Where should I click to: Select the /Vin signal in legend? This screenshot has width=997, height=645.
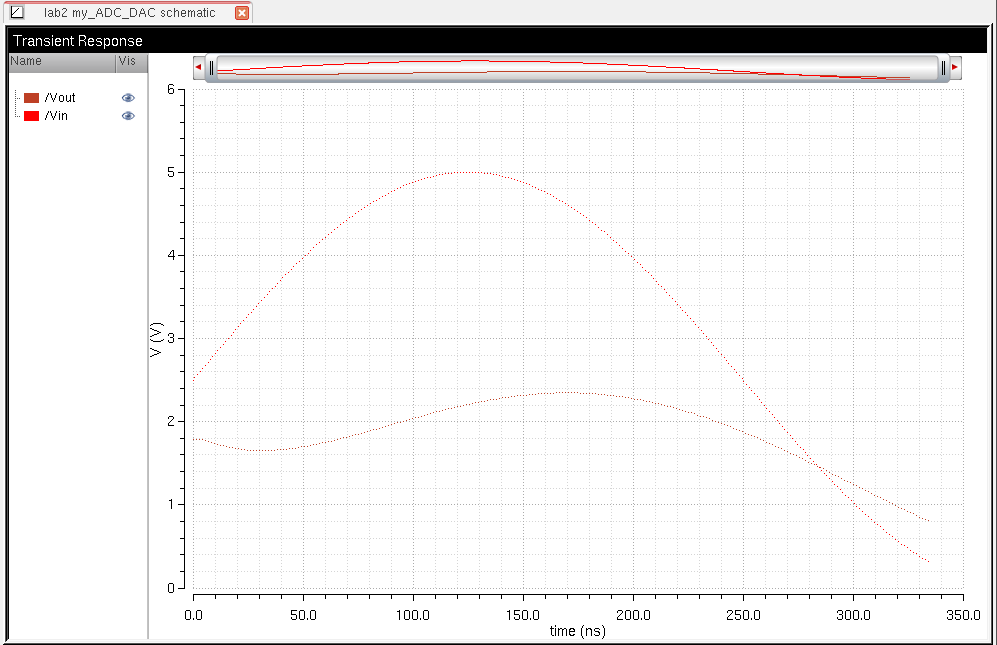point(56,116)
